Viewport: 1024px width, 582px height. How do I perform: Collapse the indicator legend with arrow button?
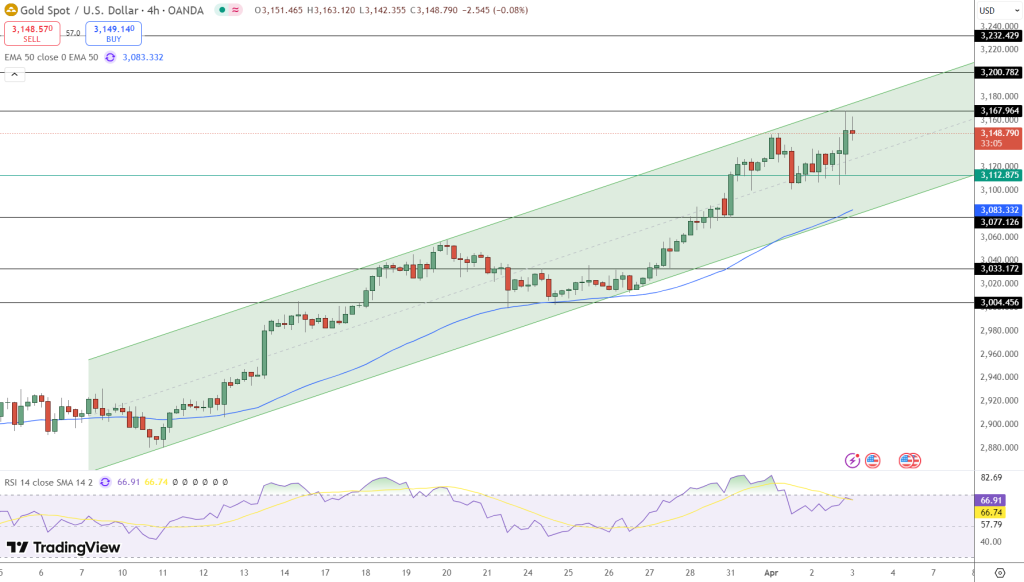coord(14,74)
